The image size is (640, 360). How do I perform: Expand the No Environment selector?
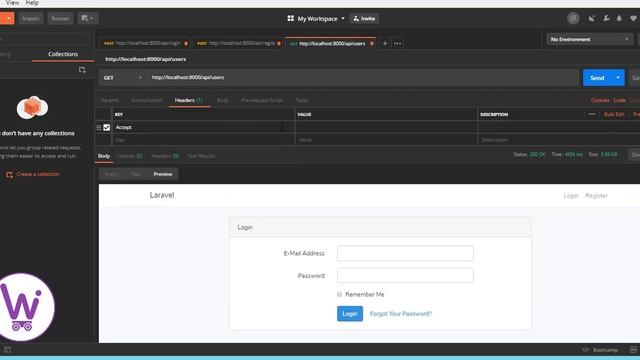589,39
